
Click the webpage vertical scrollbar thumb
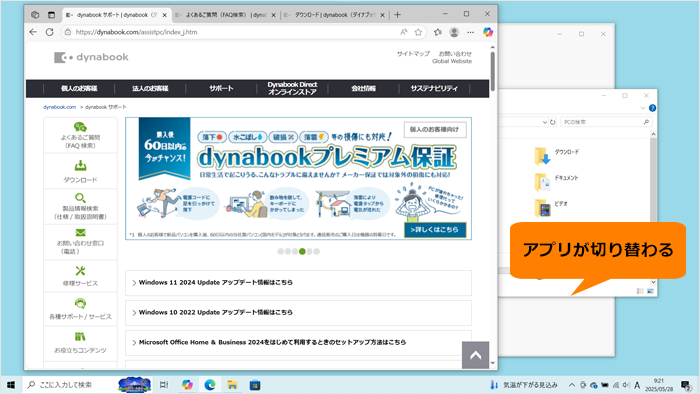coord(492,71)
